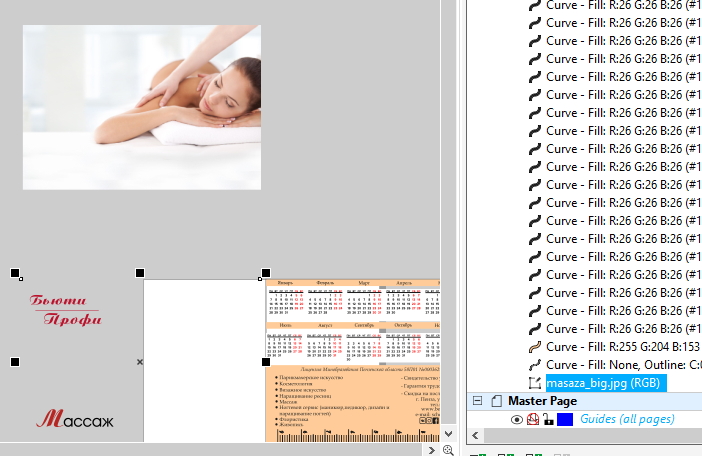Image resolution: width=702 pixels, height=456 pixels.
Task: Click the middle-left selection handle
Action: click(15, 362)
